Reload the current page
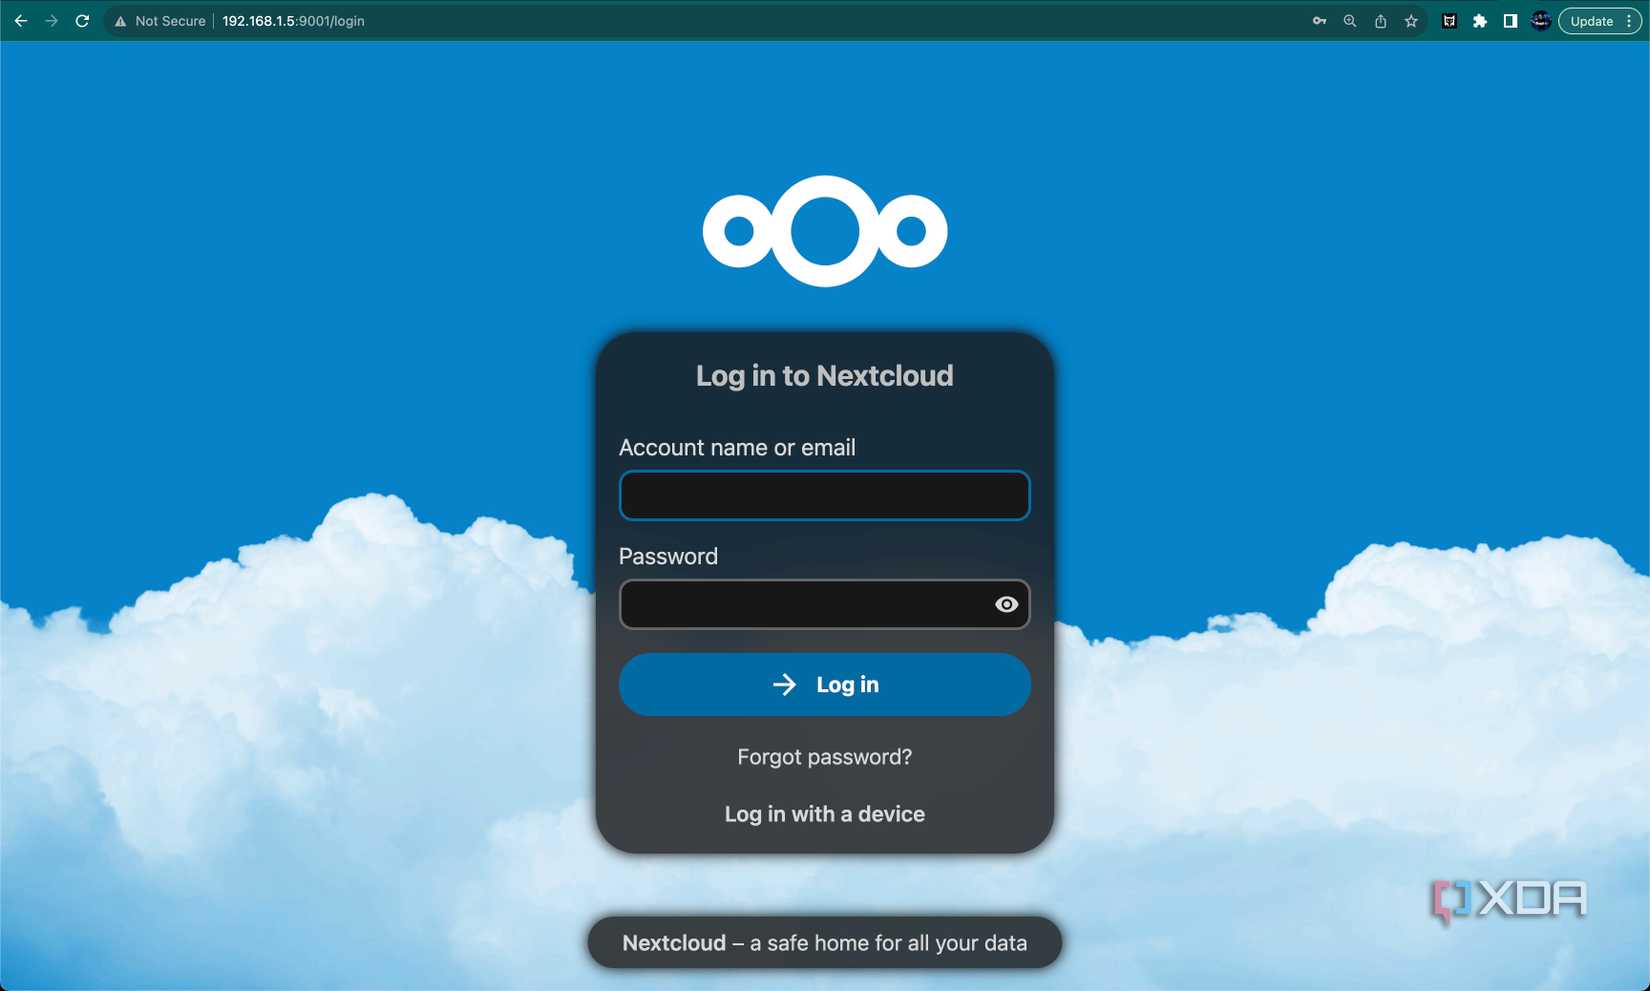Screen dimensions: 1650x991 (x=83, y=20)
